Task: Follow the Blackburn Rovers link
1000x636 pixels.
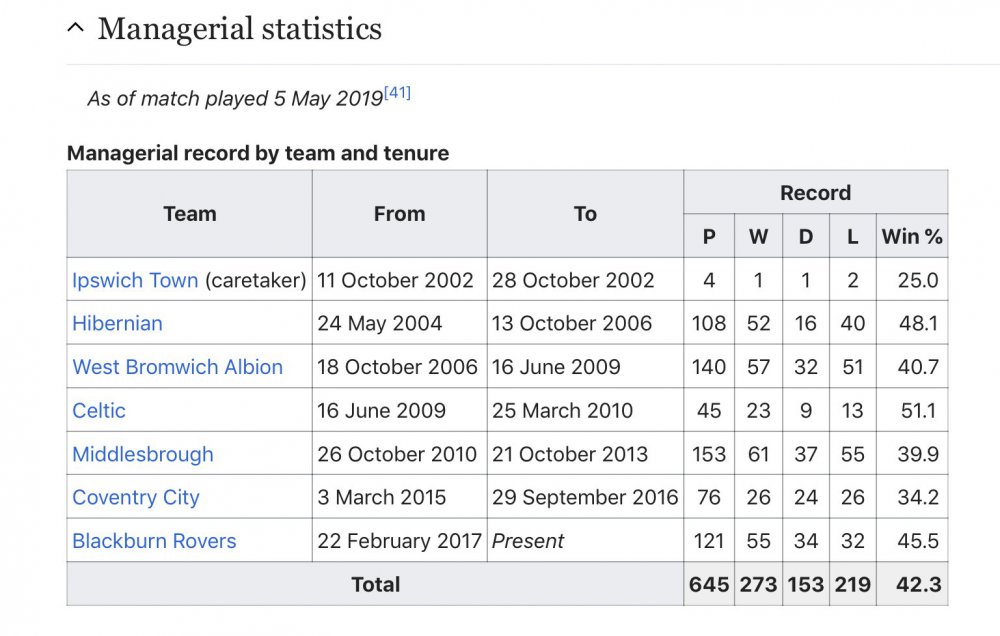Action: click(154, 541)
